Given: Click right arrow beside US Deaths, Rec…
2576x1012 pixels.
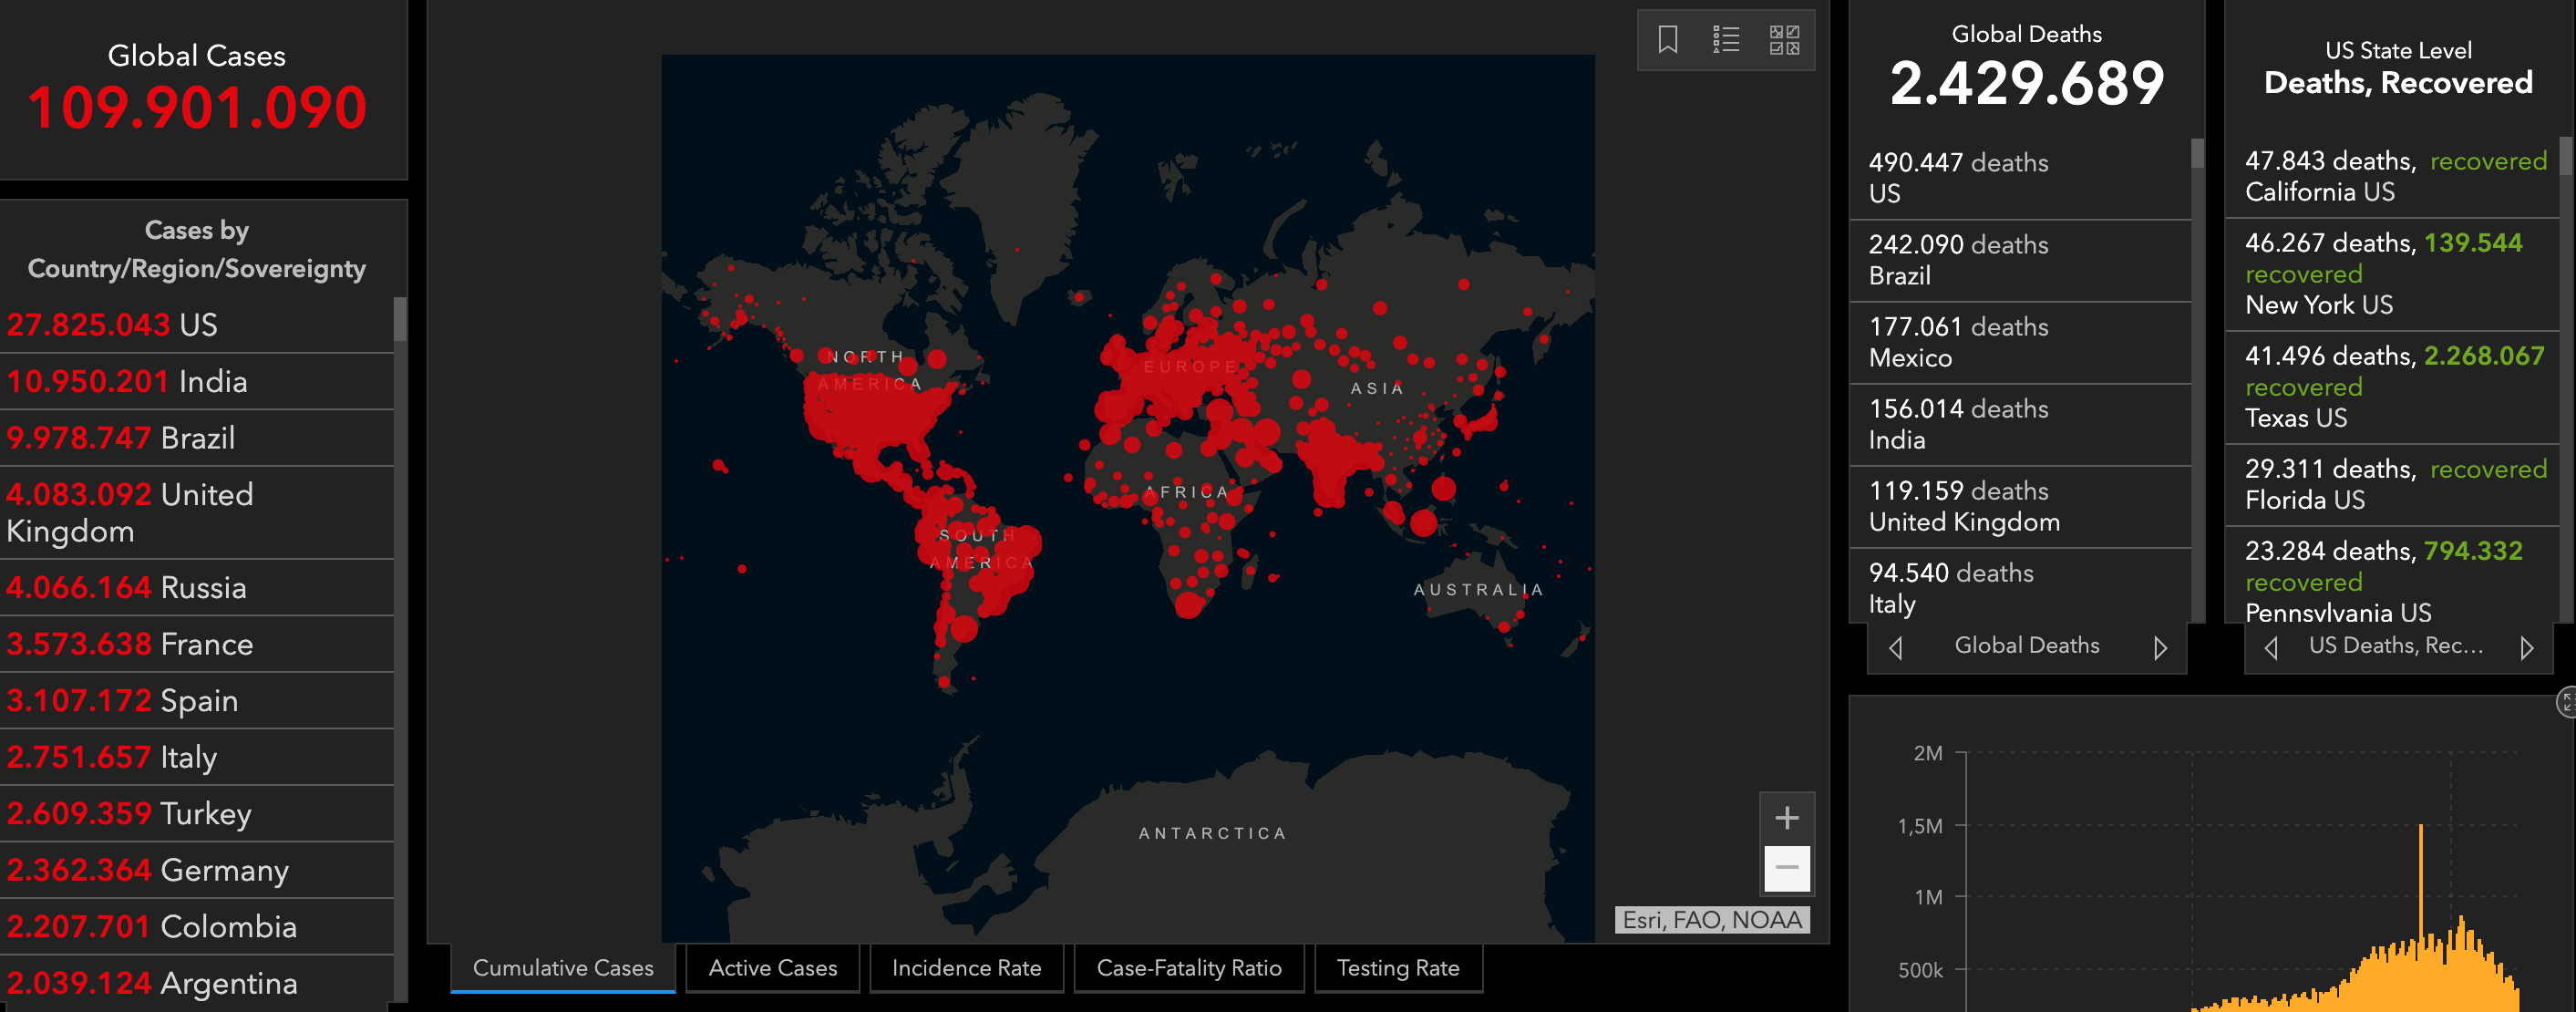Looking at the screenshot, I should 2526,648.
